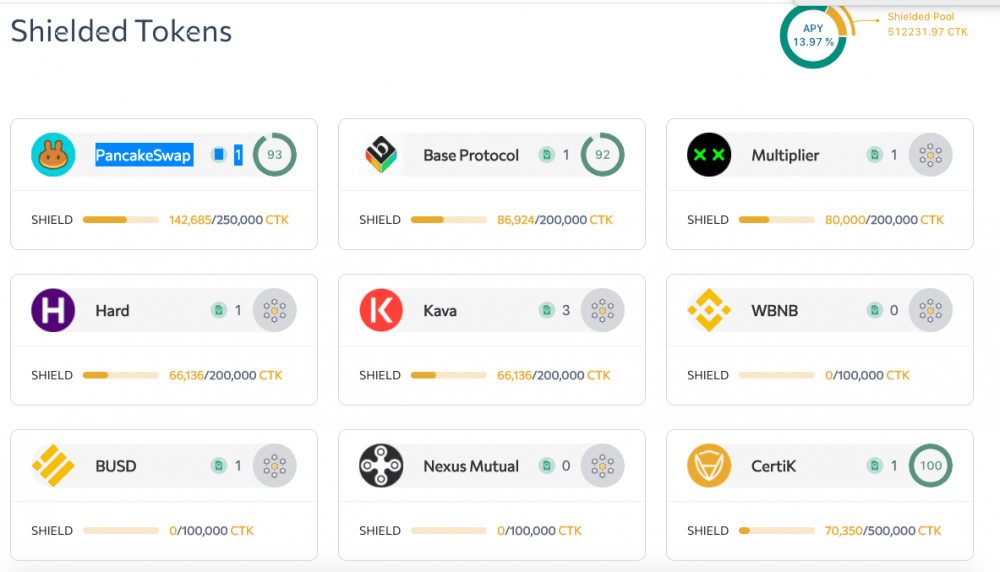
Task: Click Kava audit count badge icon
Action: point(546,310)
